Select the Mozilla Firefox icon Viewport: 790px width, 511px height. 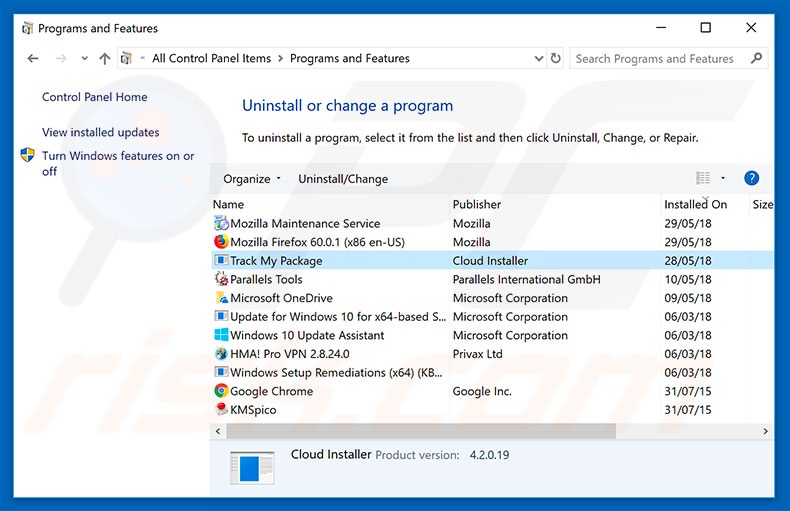coord(221,241)
